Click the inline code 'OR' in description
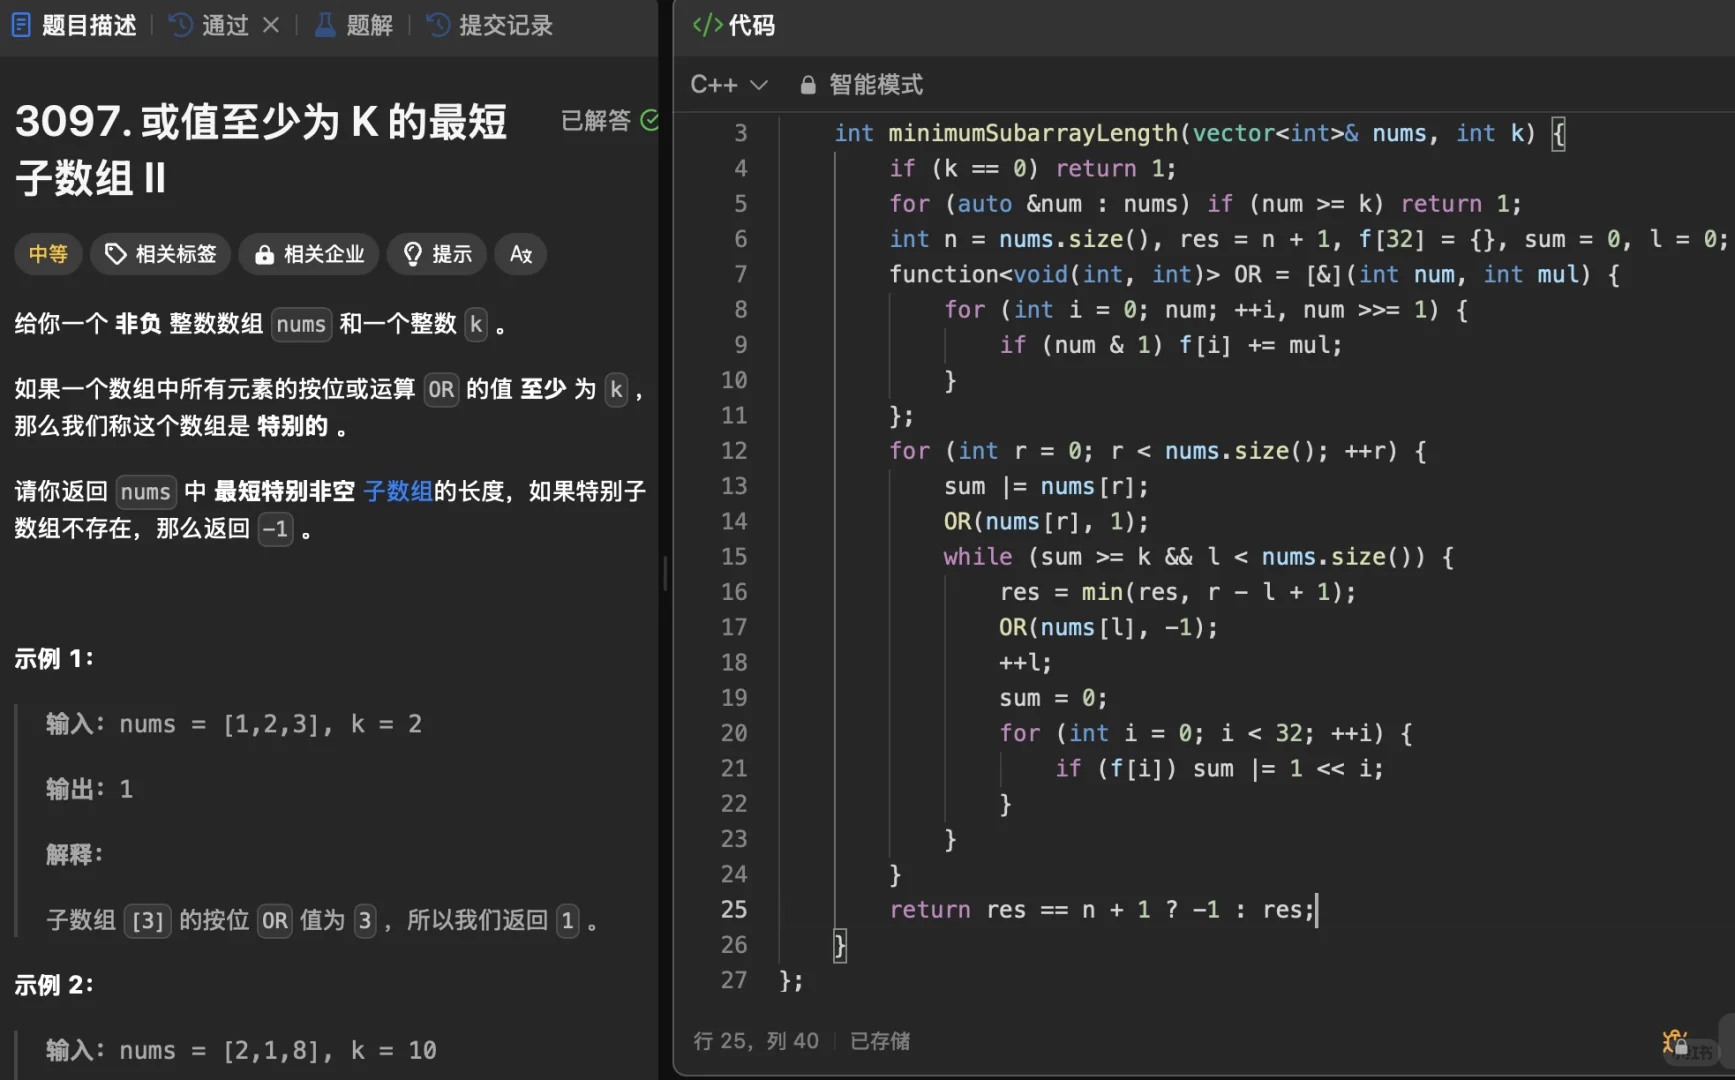The height and width of the screenshot is (1080, 1735). tap(441, 389)
